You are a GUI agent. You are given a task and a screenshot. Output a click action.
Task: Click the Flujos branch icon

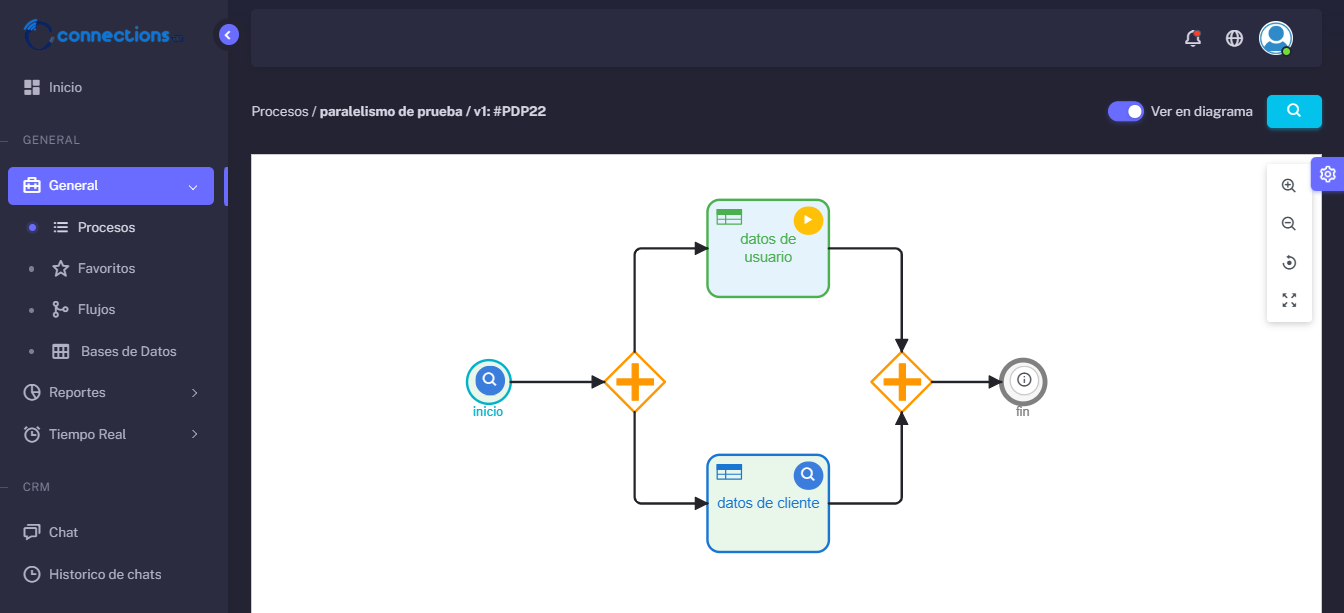pyautogui.click(x=60, y=310)
